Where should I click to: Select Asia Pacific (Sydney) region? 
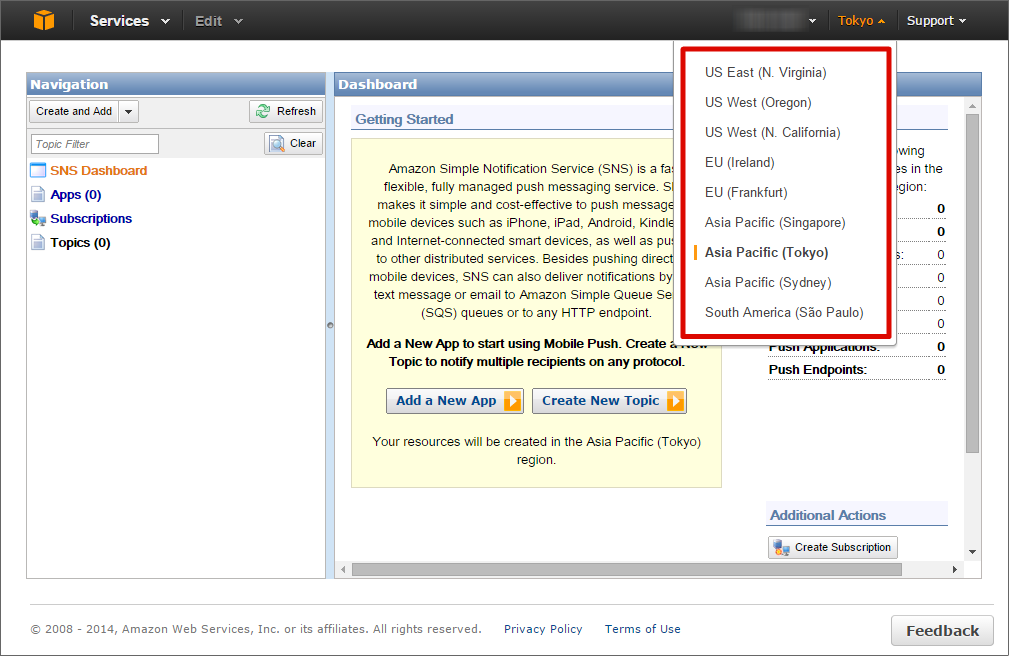coord(768,283)
